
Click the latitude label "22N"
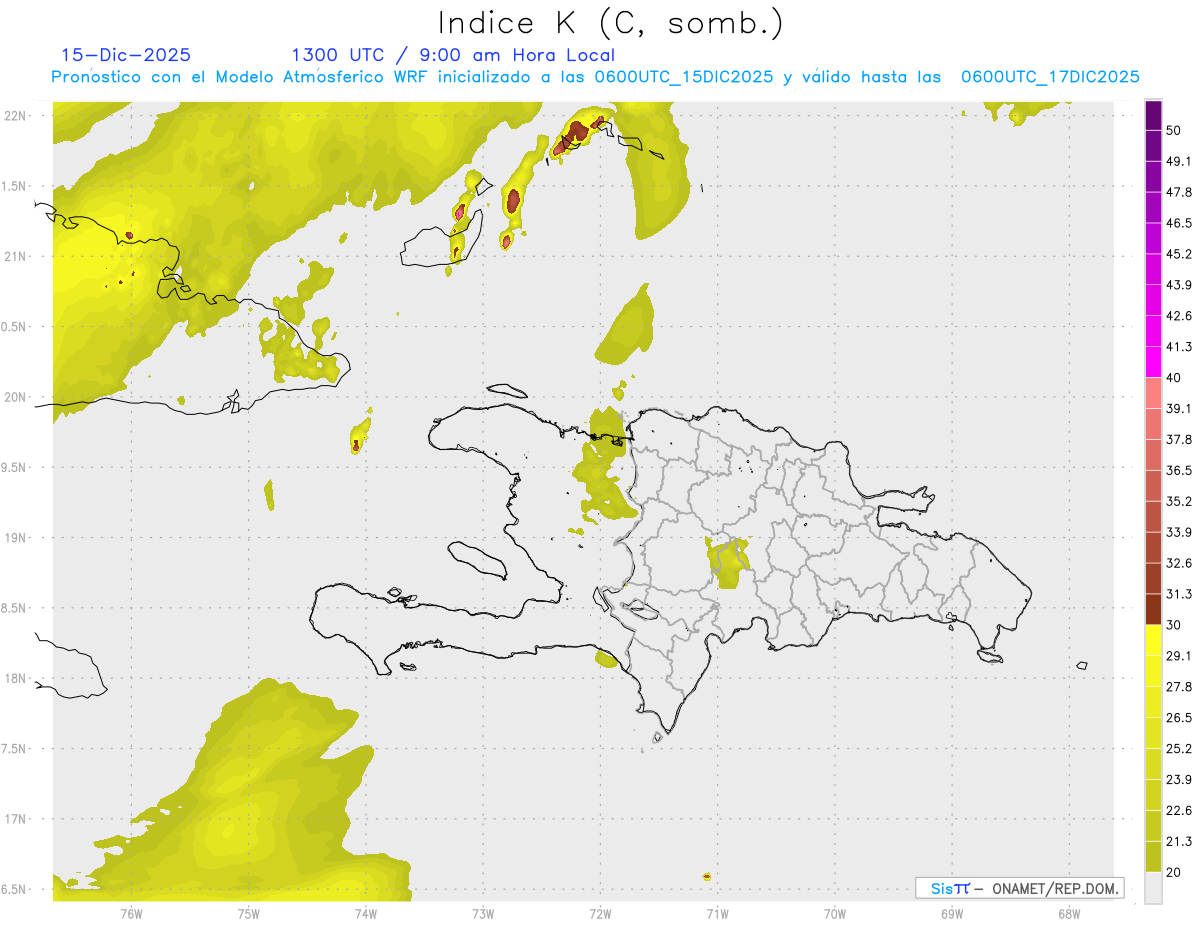point(16,116)
